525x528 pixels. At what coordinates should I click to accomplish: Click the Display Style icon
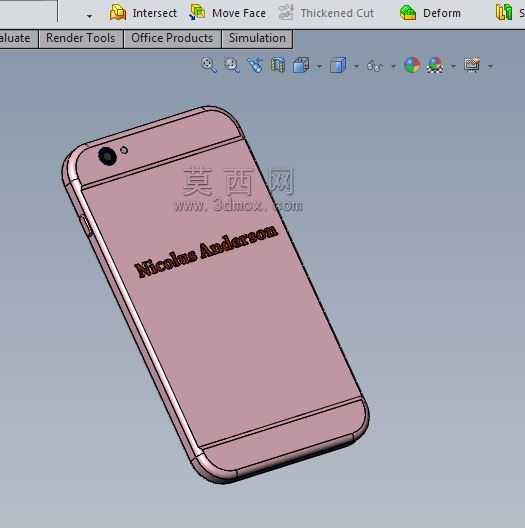[x=338, y=65]
